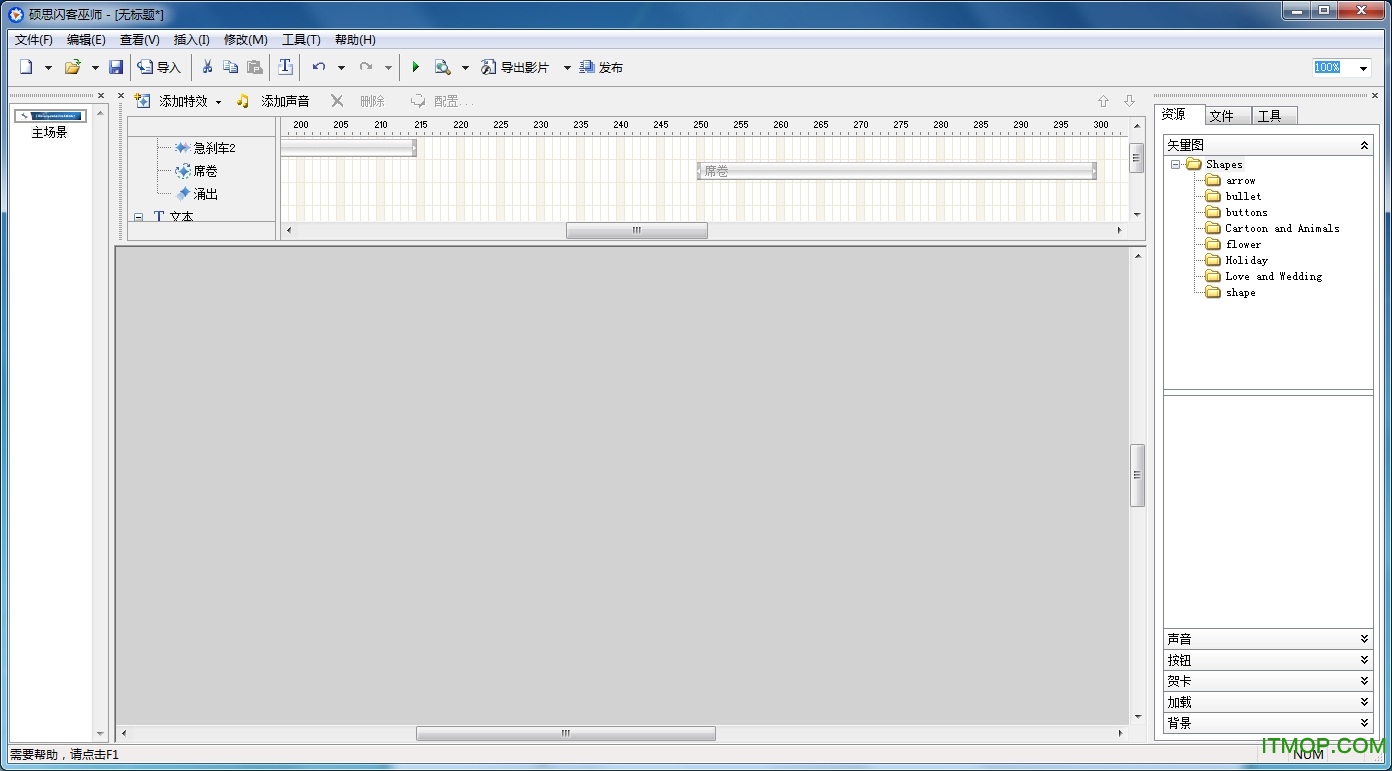Image resolution: width=1392 pixels, height=771 pixels.
Task: Switch to the 资源 tab
Action: tap(1179, 115)
